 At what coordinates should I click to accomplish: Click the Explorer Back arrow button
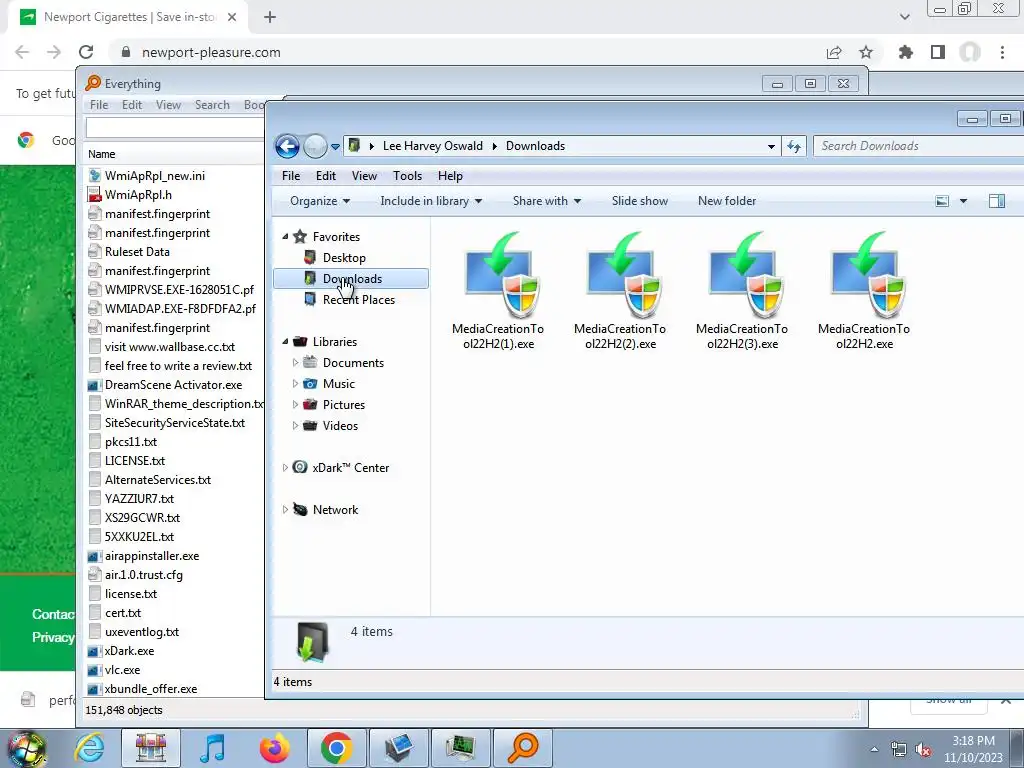pos(287,146)
